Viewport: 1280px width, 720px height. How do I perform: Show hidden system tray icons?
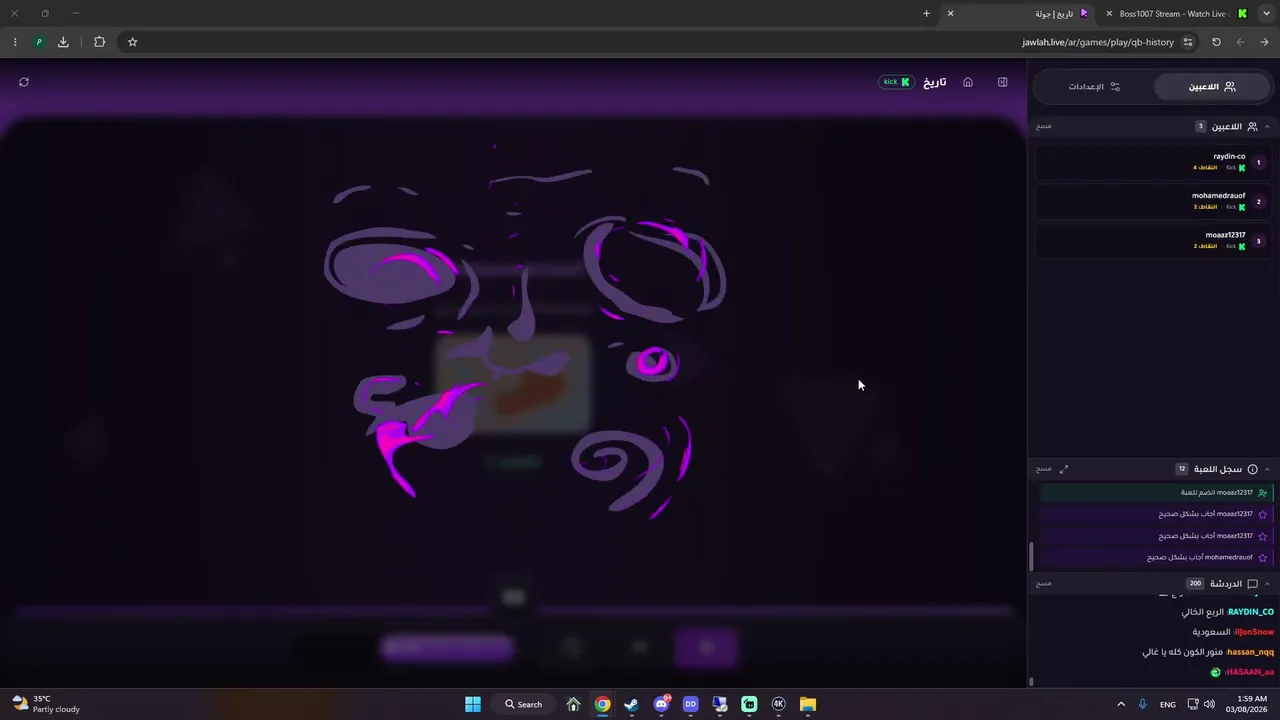[x=1120, y=704]
